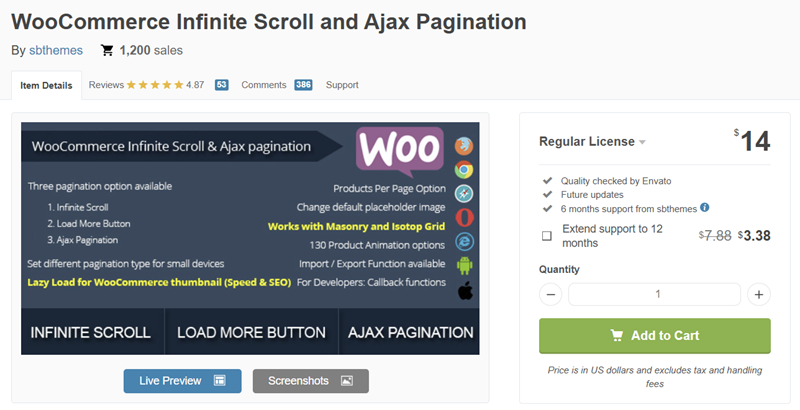800x410 pixels.
Task: Open the Support tab
Action: [342, 85]
